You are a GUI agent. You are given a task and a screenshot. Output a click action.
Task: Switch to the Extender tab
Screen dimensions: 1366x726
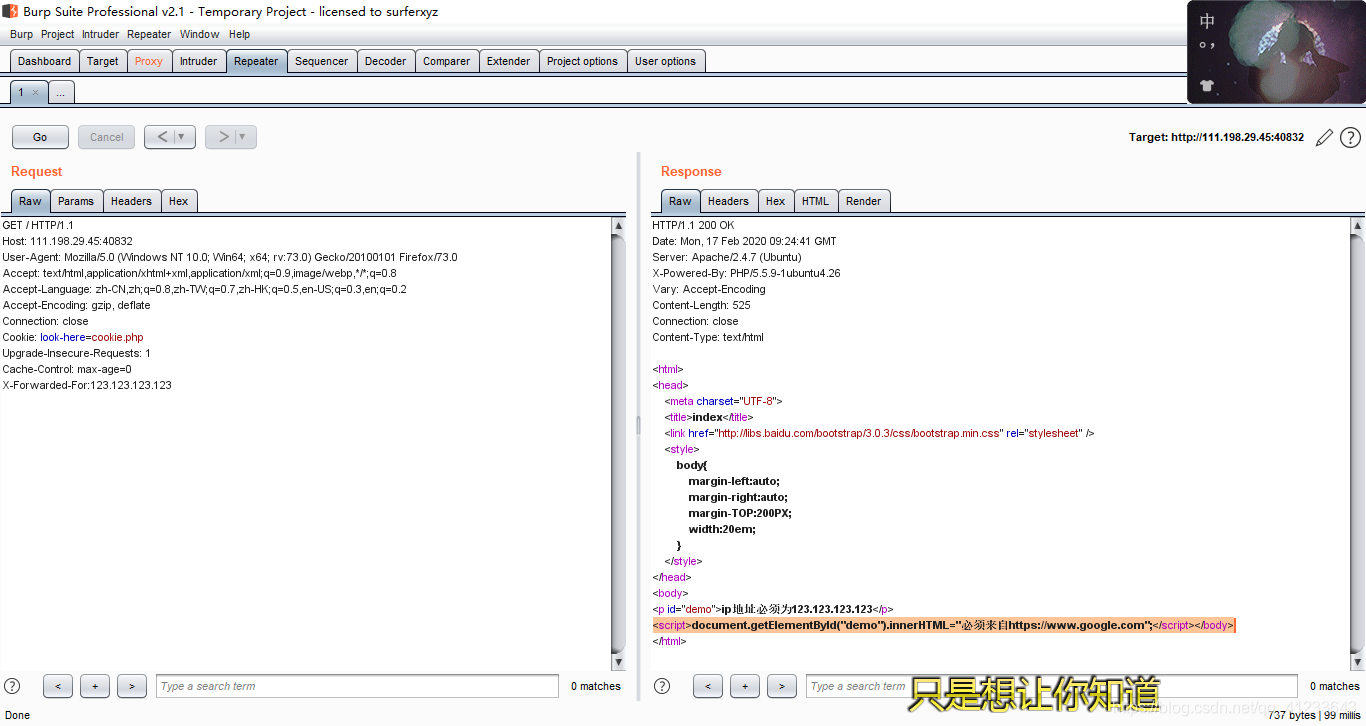508,61
